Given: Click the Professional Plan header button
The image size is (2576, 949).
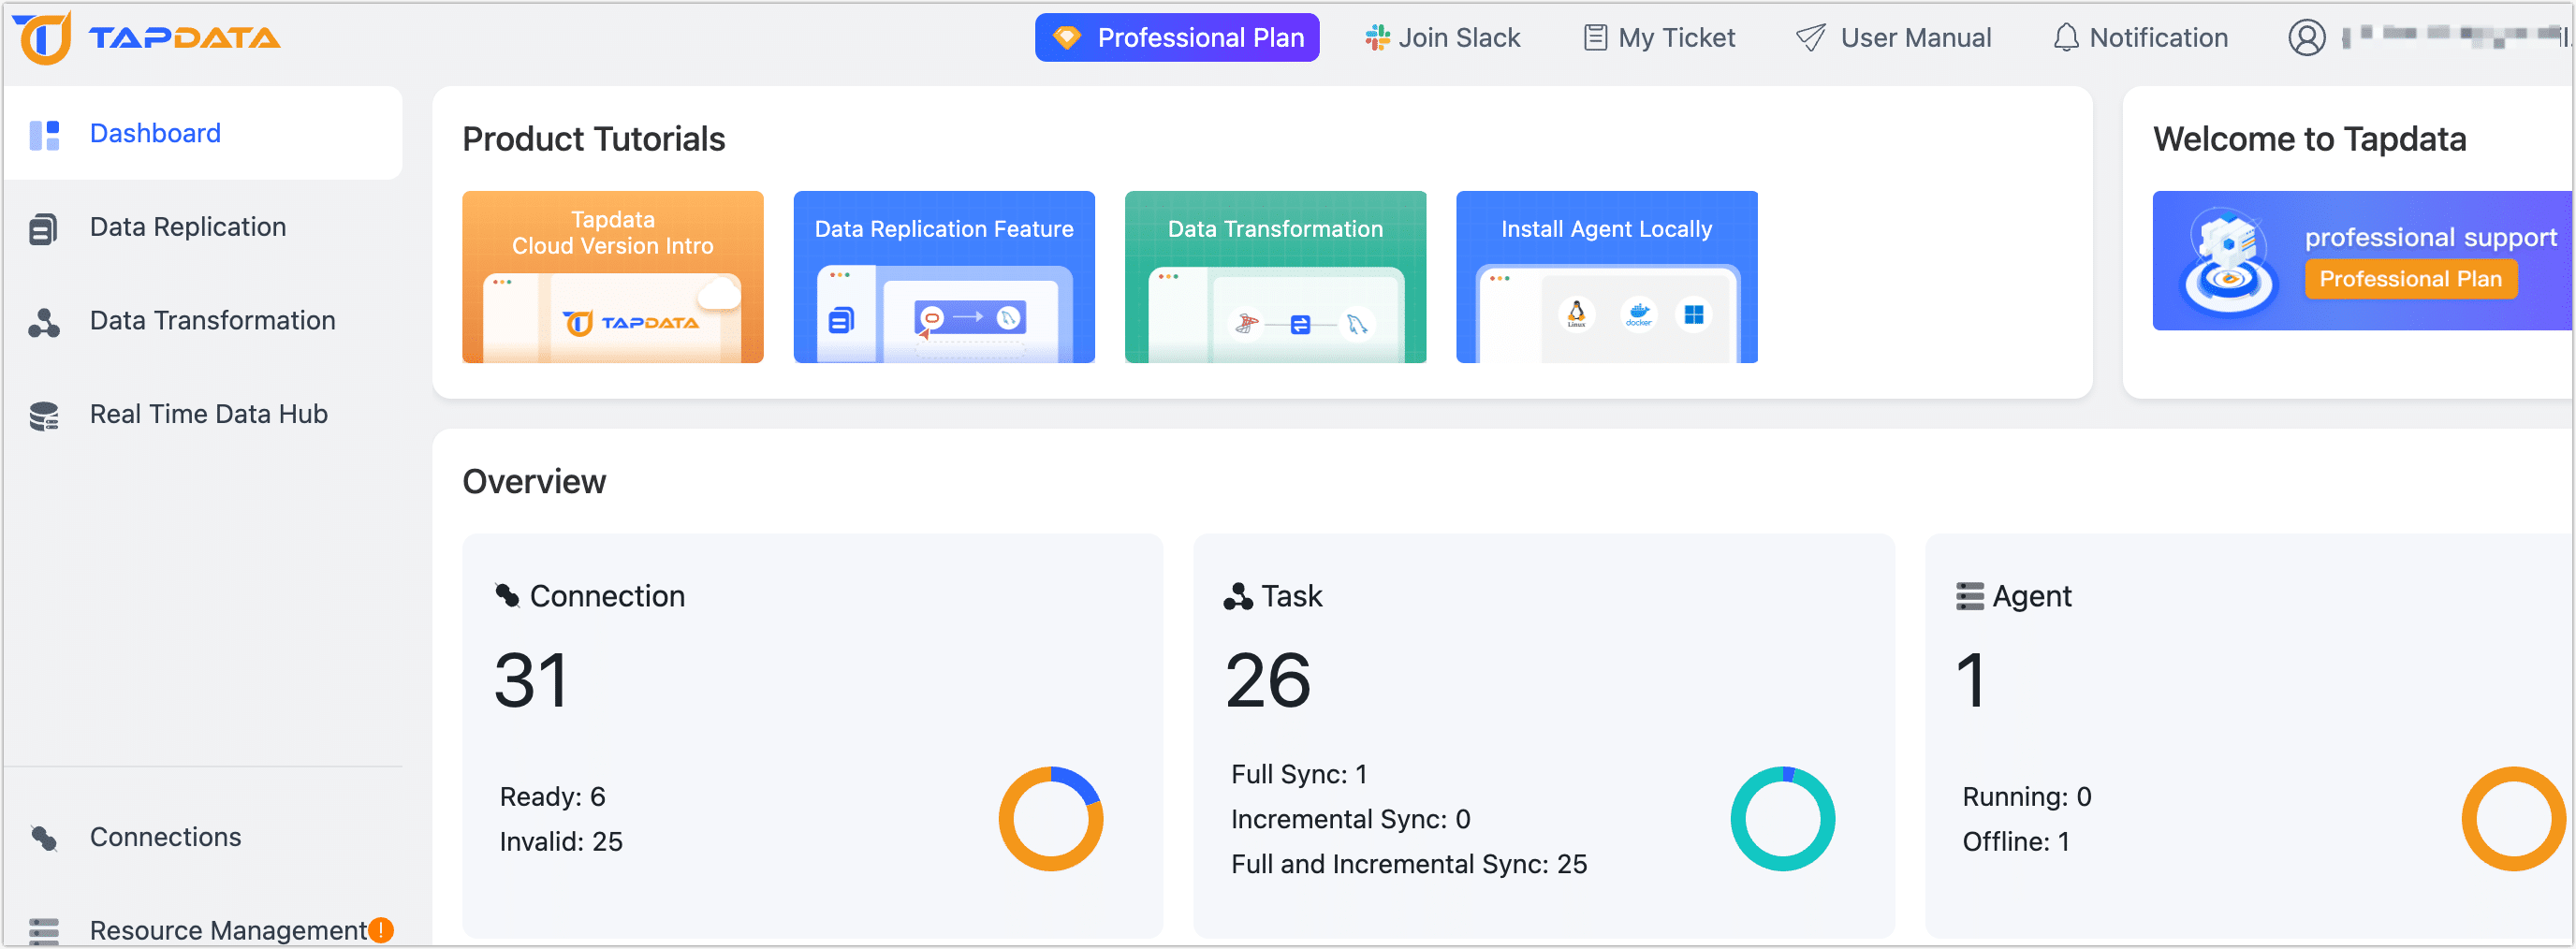Looking at the screenshot, I should (1176, 38).
